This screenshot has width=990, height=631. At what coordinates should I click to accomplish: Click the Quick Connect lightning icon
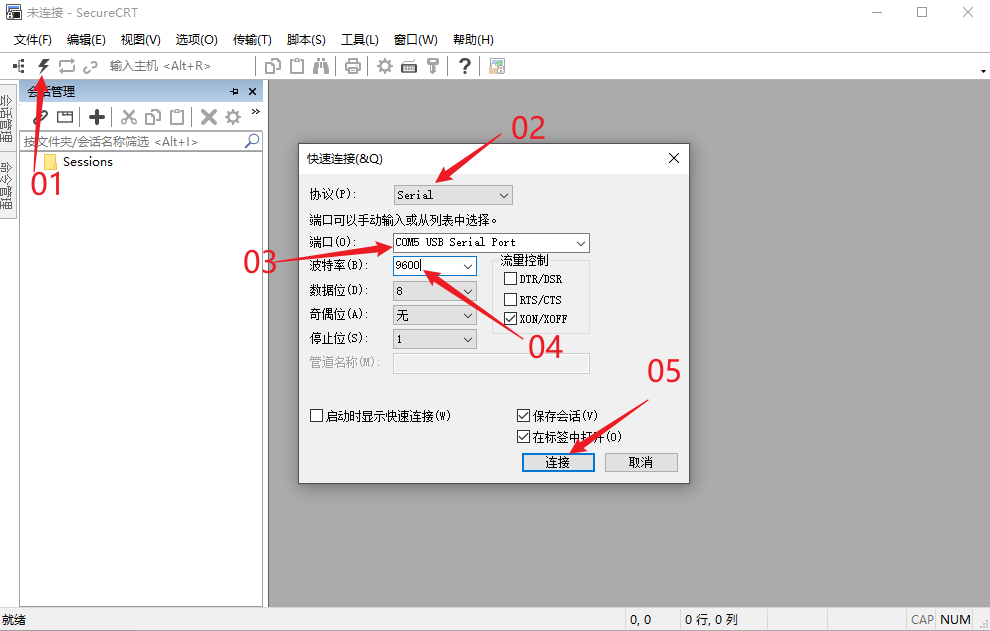[x=44, y=66]
